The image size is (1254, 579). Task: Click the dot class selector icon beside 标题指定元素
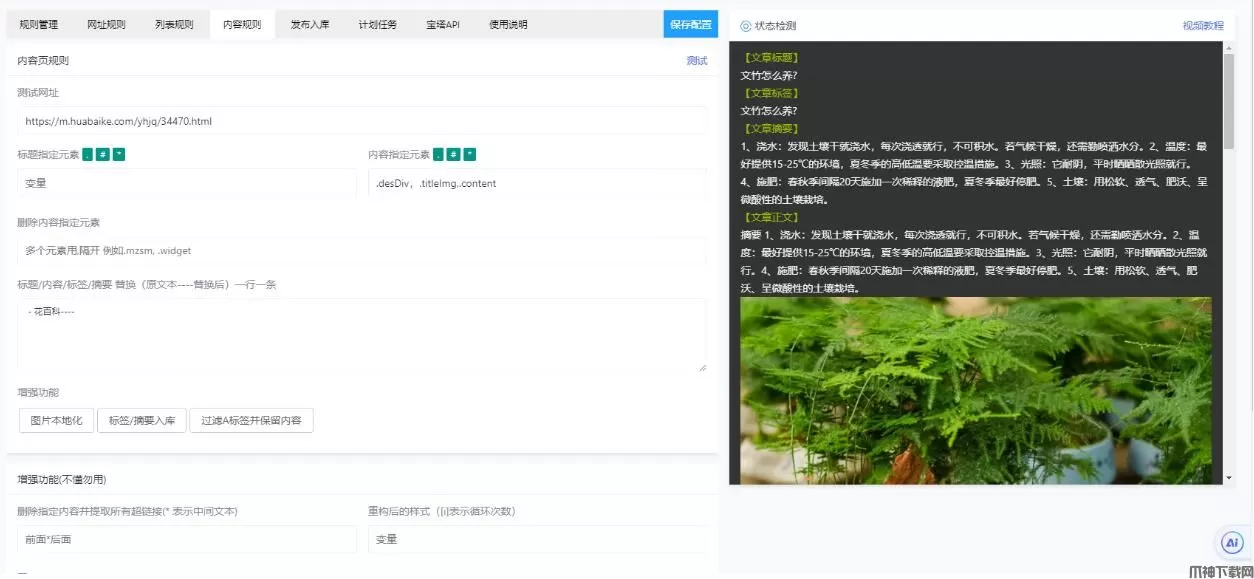(87, 155)
